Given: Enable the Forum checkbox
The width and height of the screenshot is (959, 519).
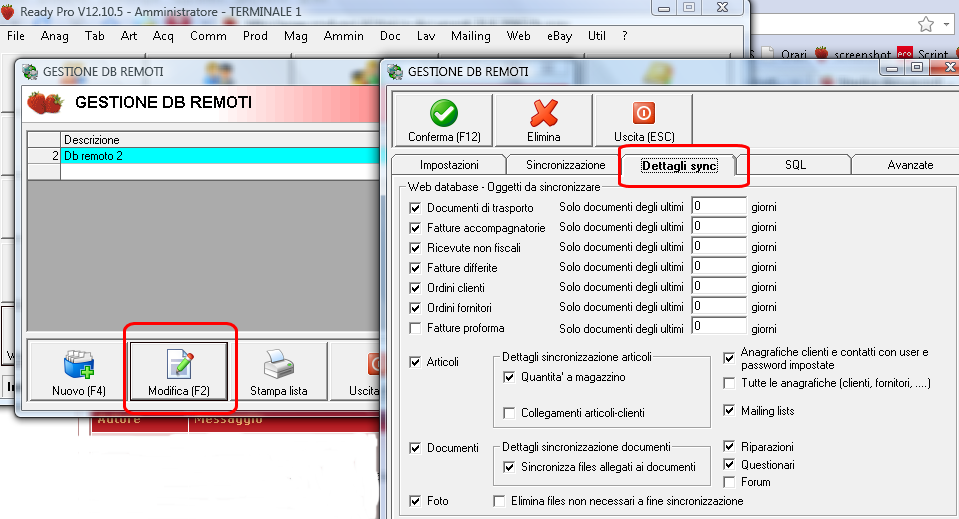Looking at the screenshot, I should (729, 482).
